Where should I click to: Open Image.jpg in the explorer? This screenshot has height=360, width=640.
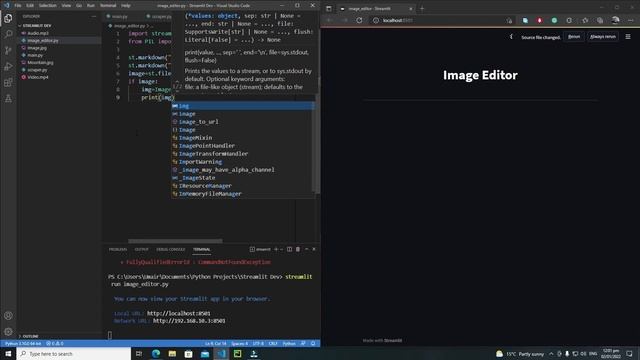coord(37,48)
